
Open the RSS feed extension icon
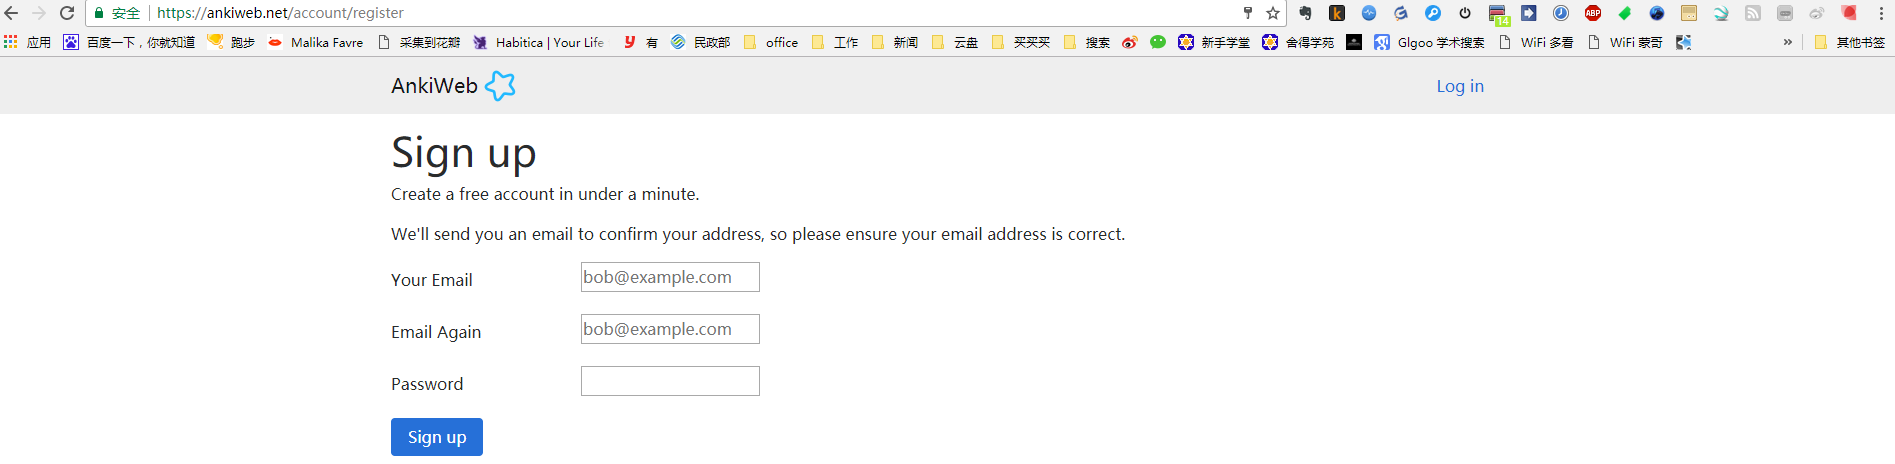(x=1753, y=13)
